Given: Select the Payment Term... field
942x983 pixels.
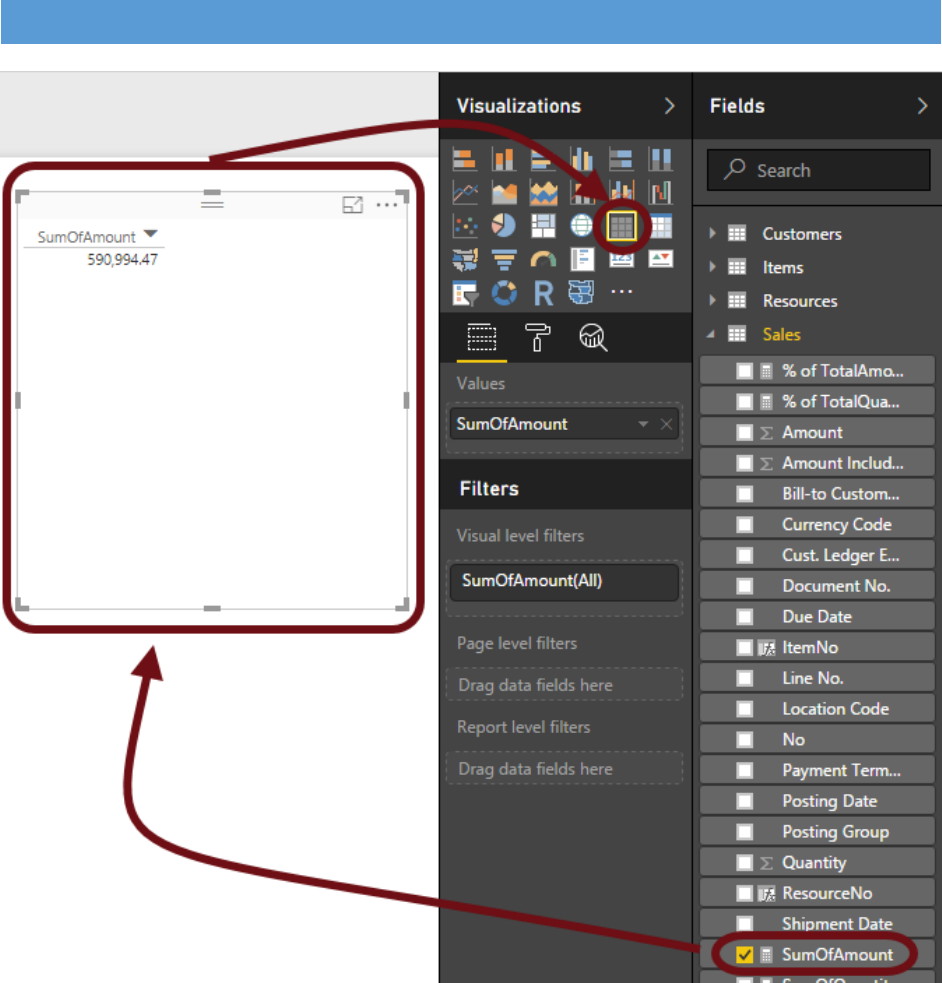Looking at the screenshot, I should point(817,770).
